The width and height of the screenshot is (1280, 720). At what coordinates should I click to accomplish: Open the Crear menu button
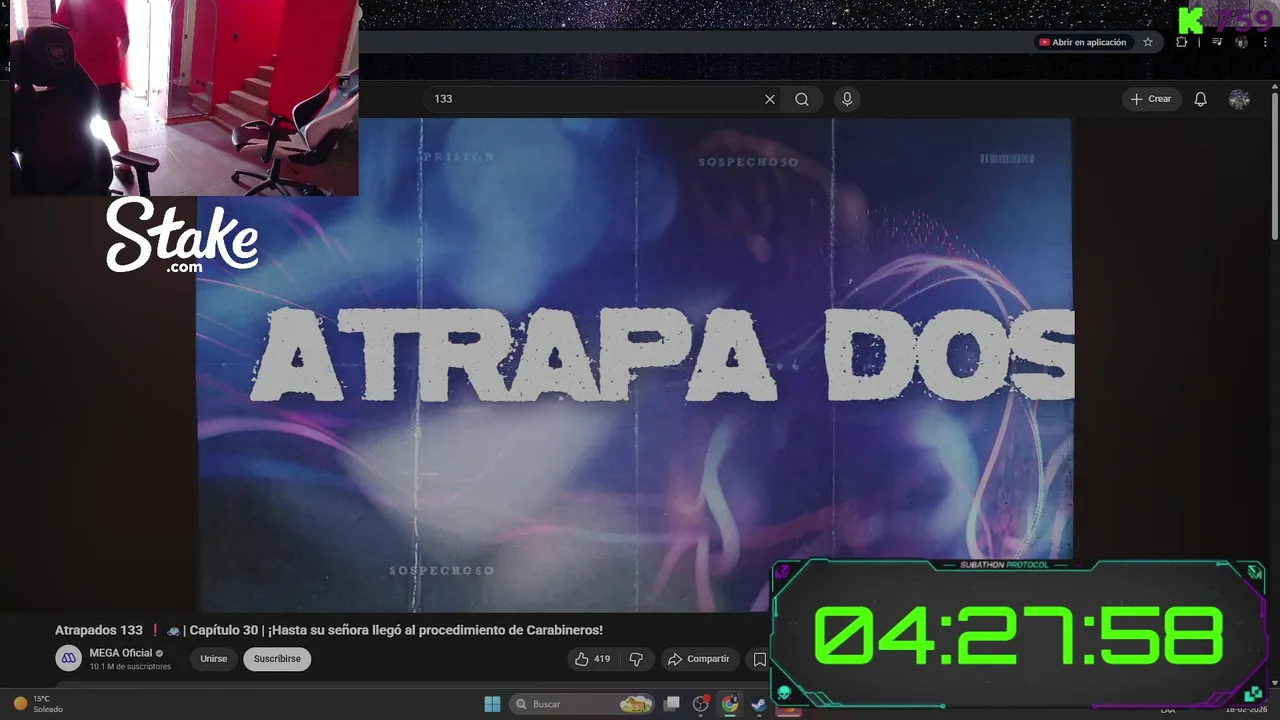(1151, 99)
